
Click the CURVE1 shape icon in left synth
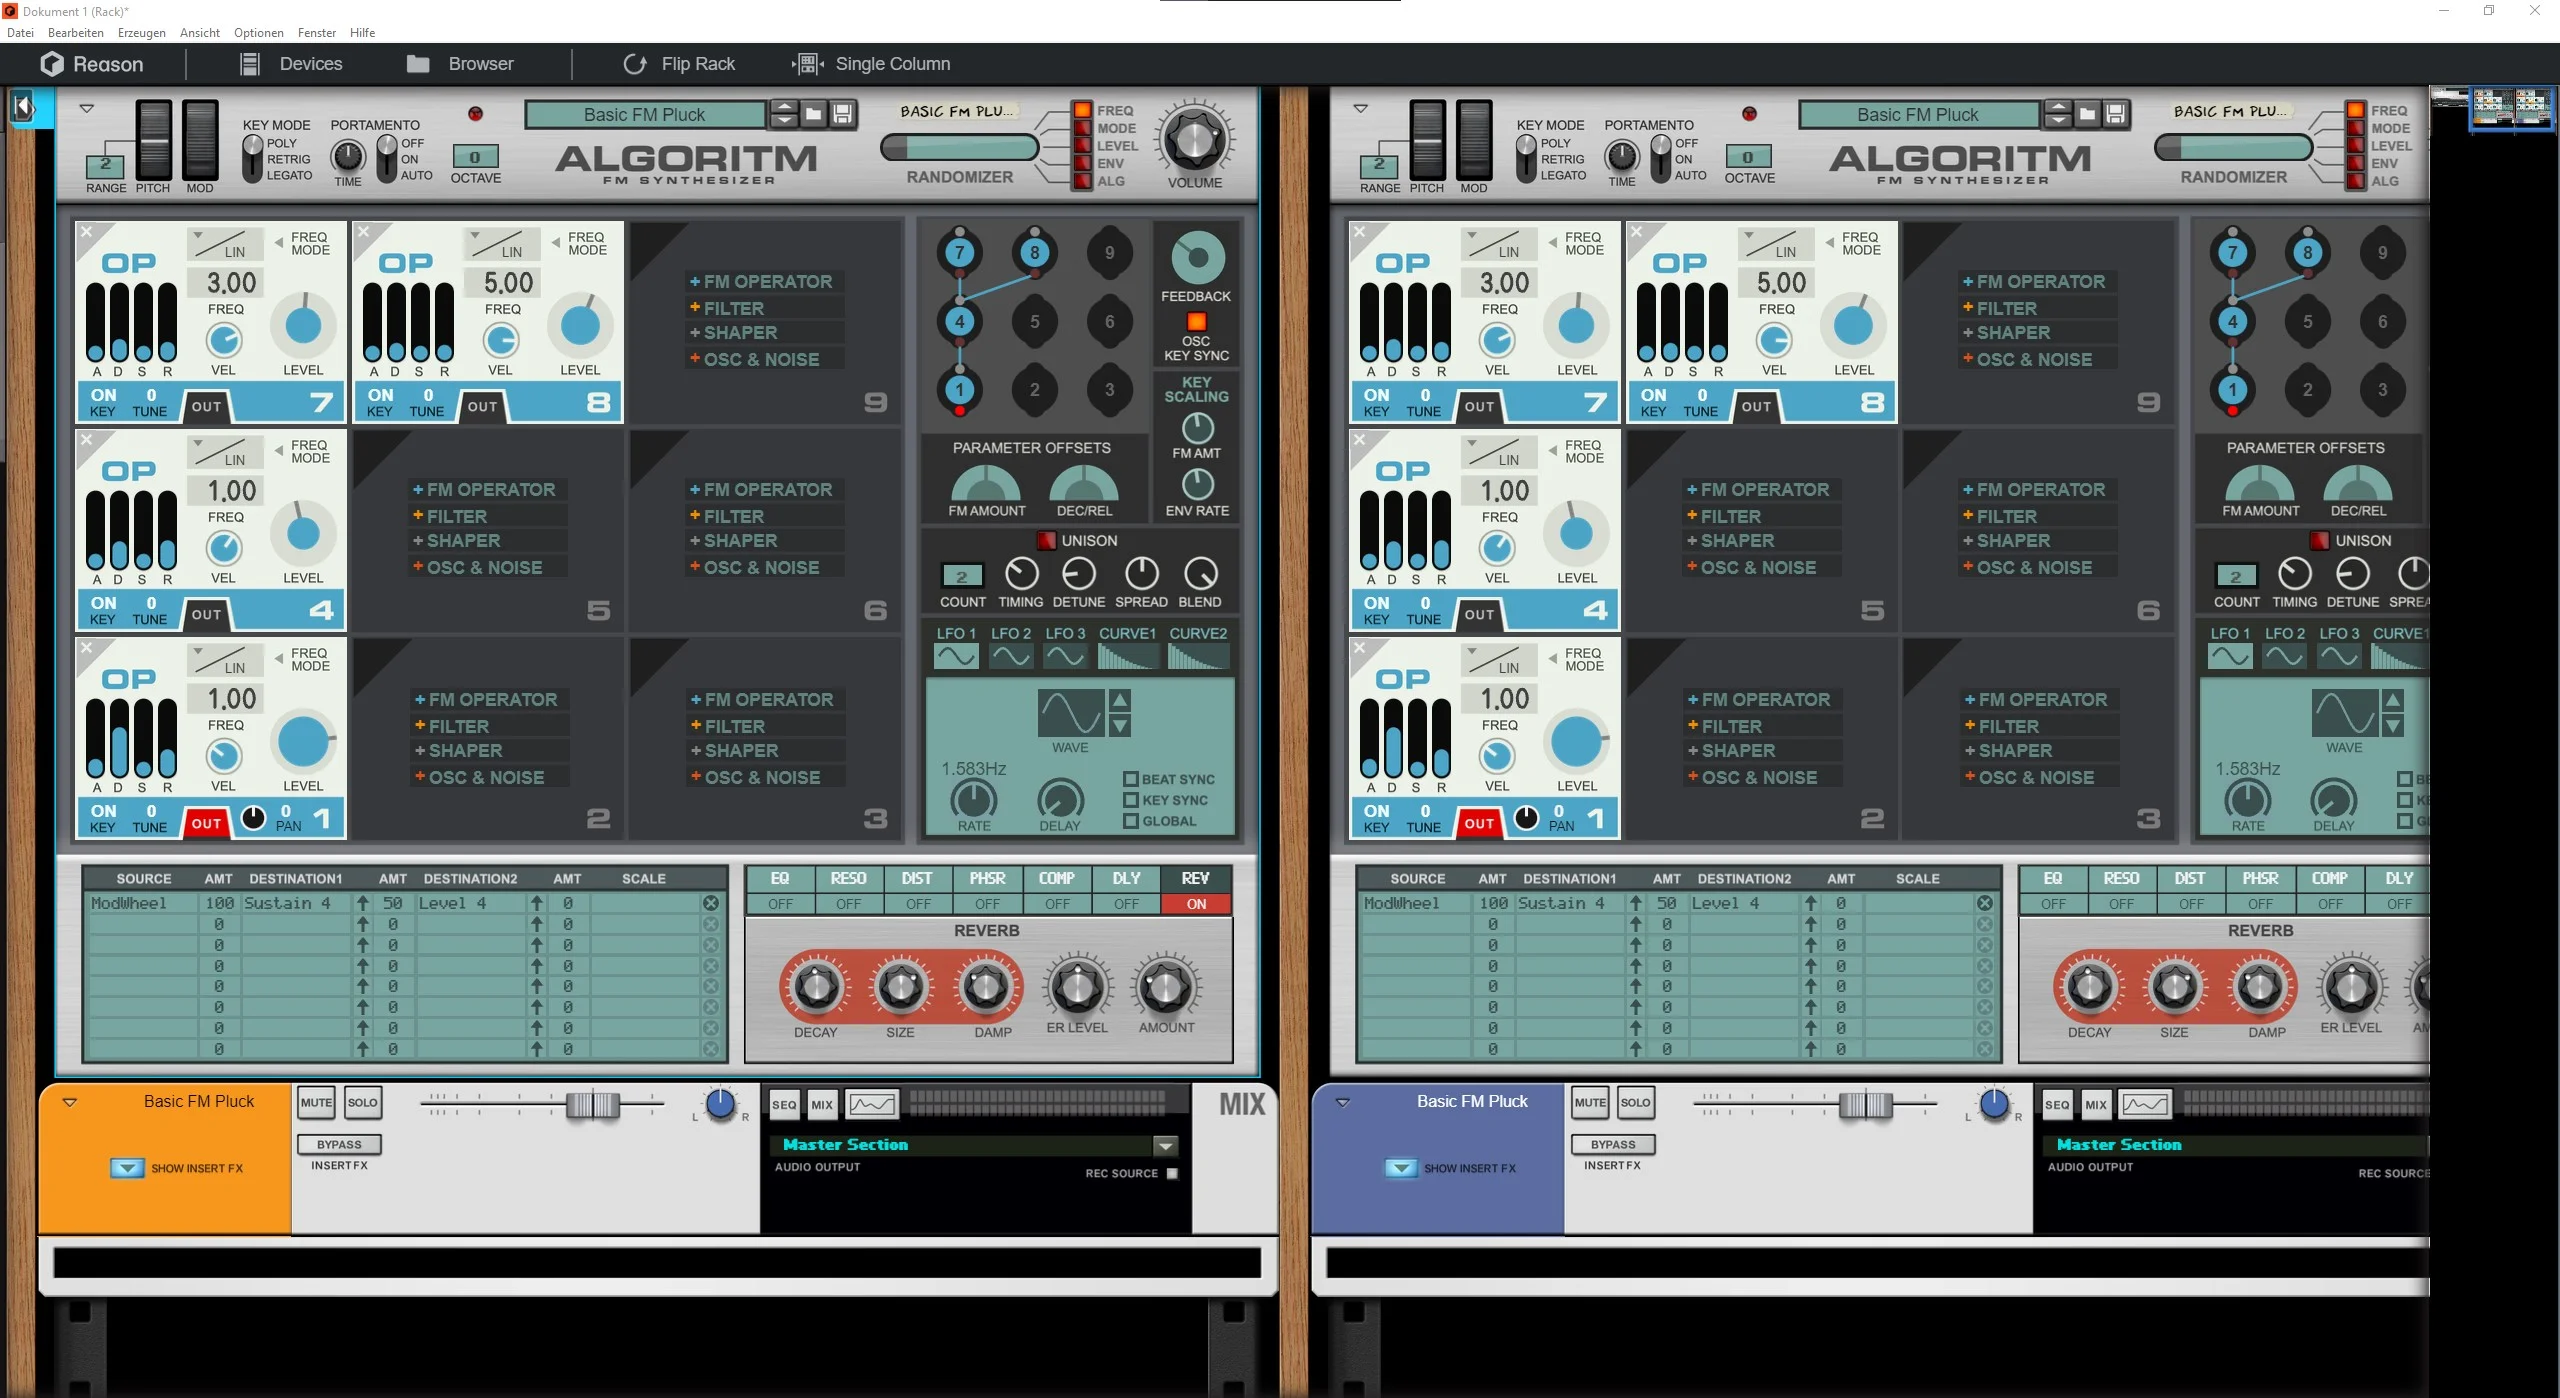pos(1127,656)
